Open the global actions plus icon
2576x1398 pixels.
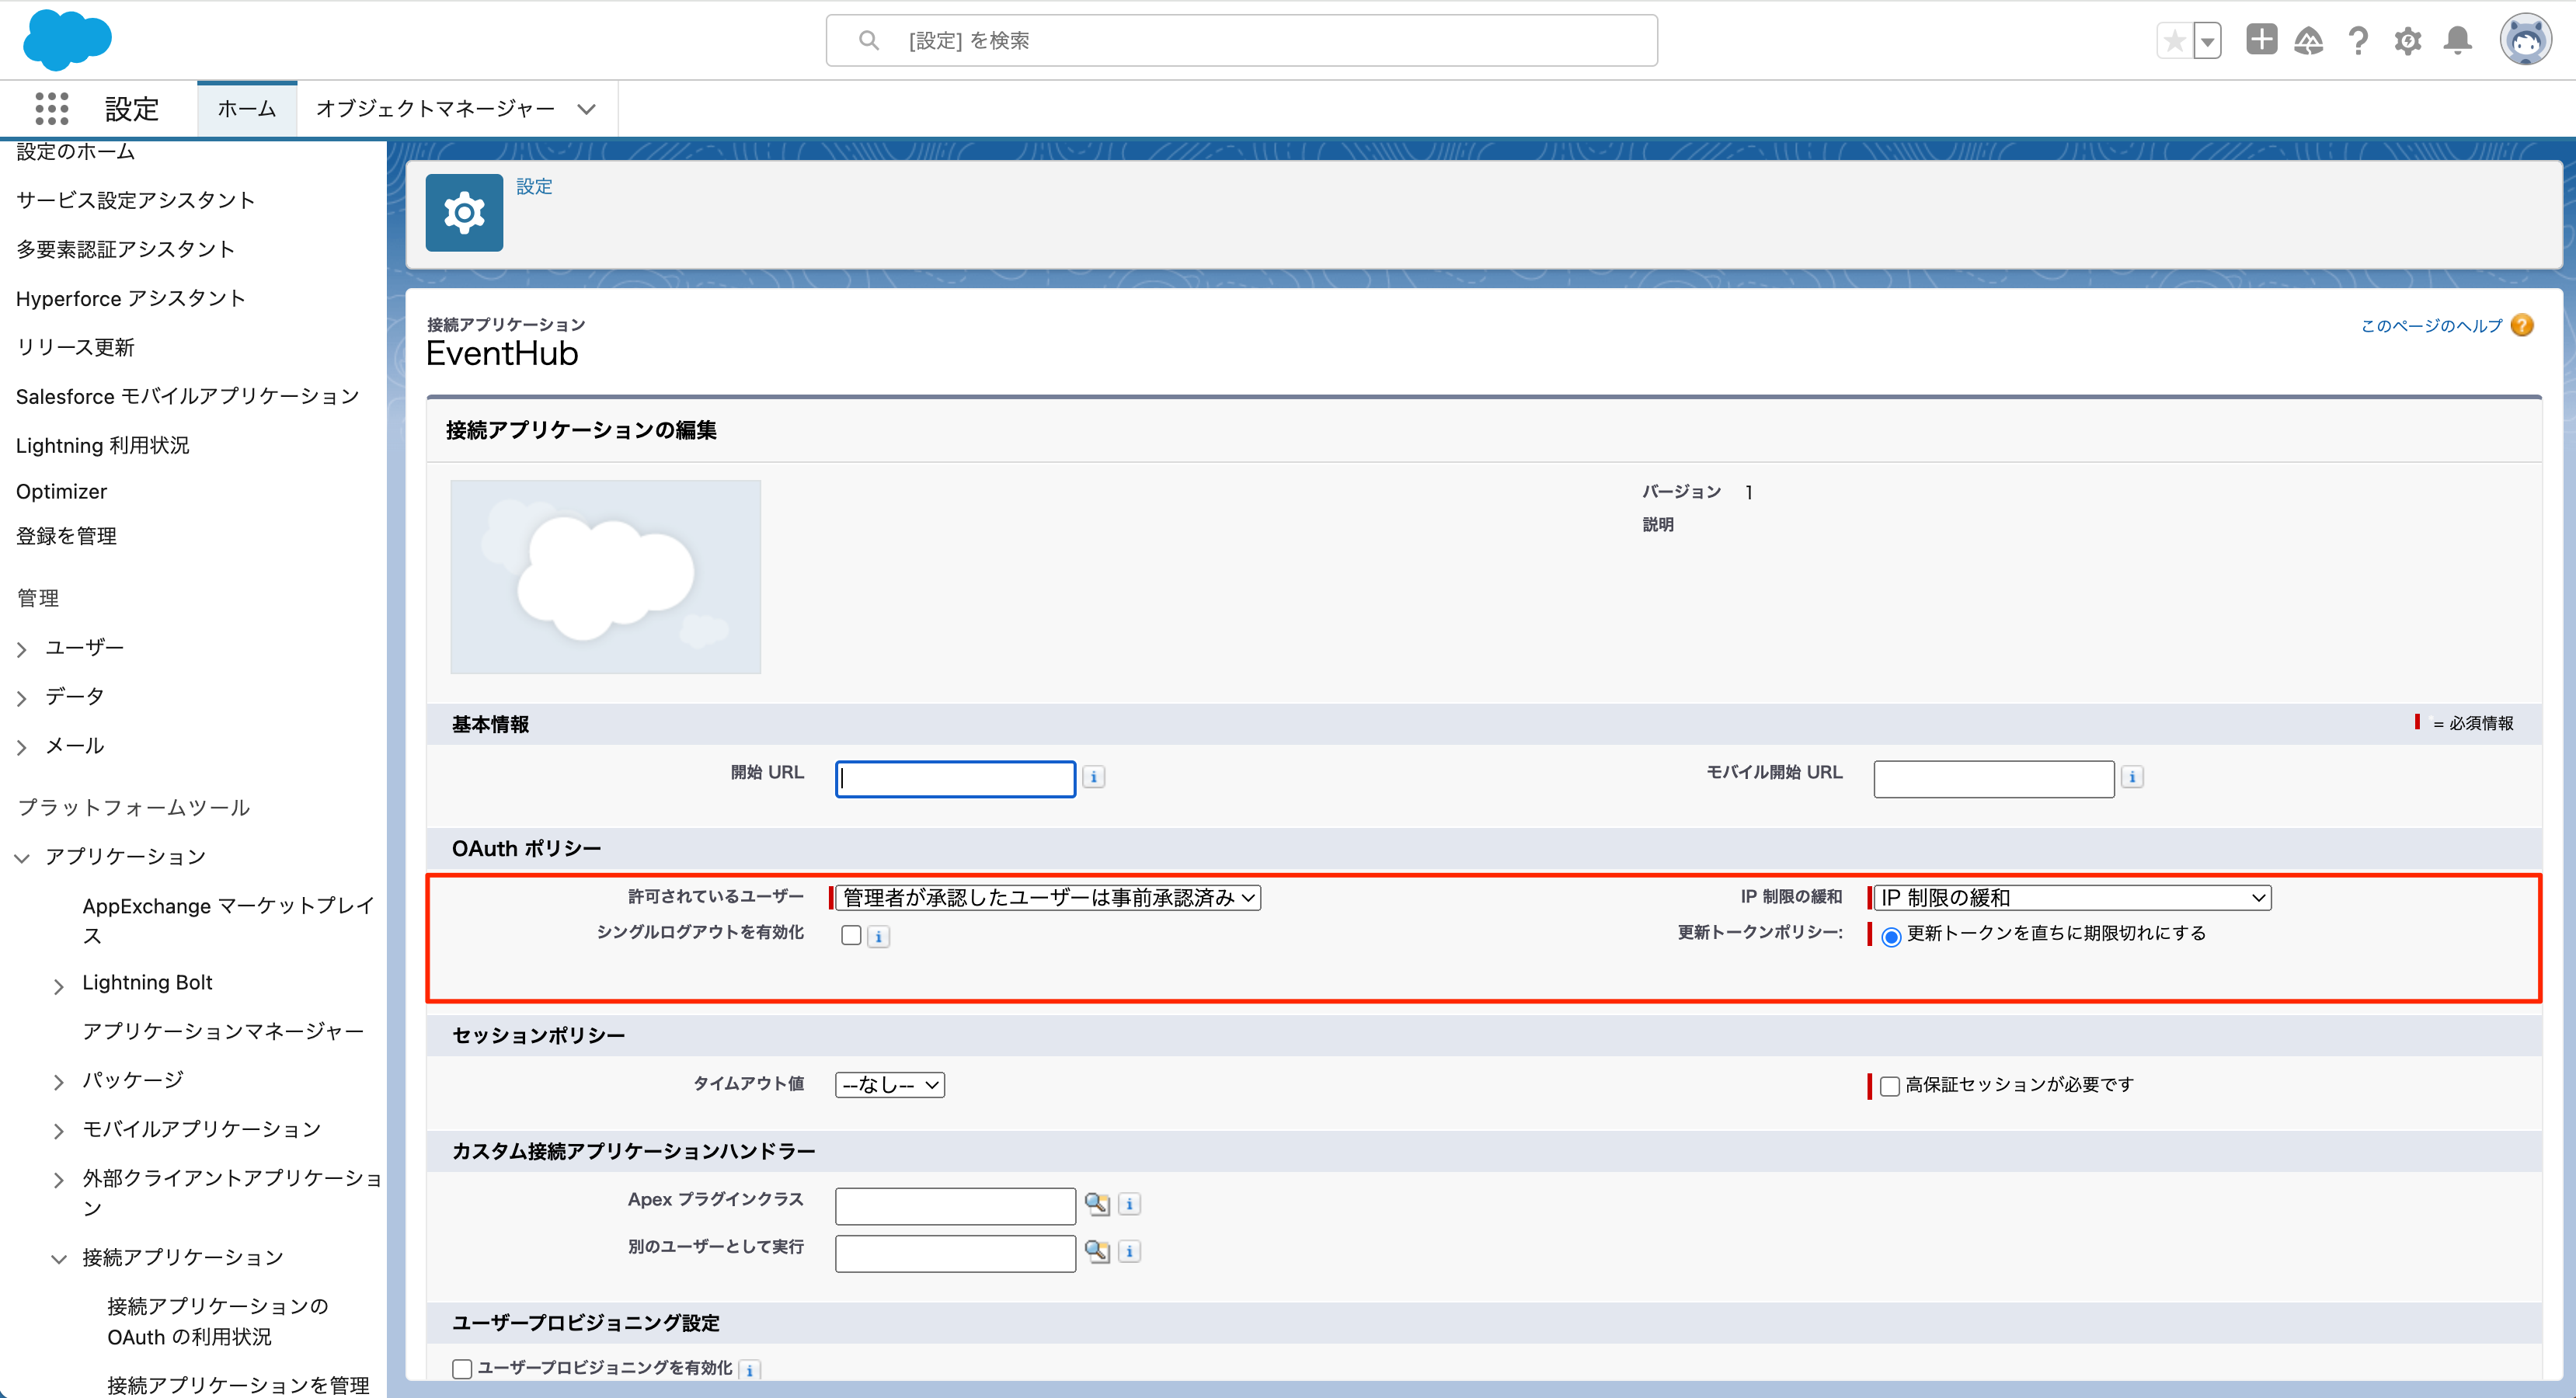[x=2261, y=40]
